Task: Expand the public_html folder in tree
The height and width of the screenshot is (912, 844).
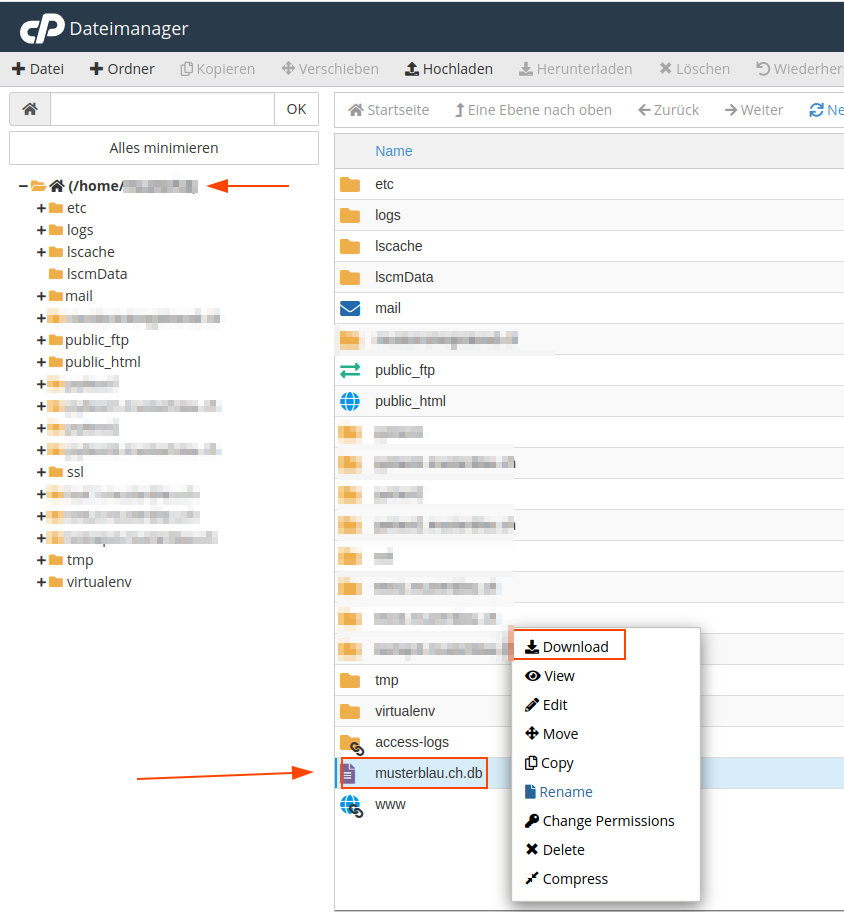Action: click(x=42, y=362)
